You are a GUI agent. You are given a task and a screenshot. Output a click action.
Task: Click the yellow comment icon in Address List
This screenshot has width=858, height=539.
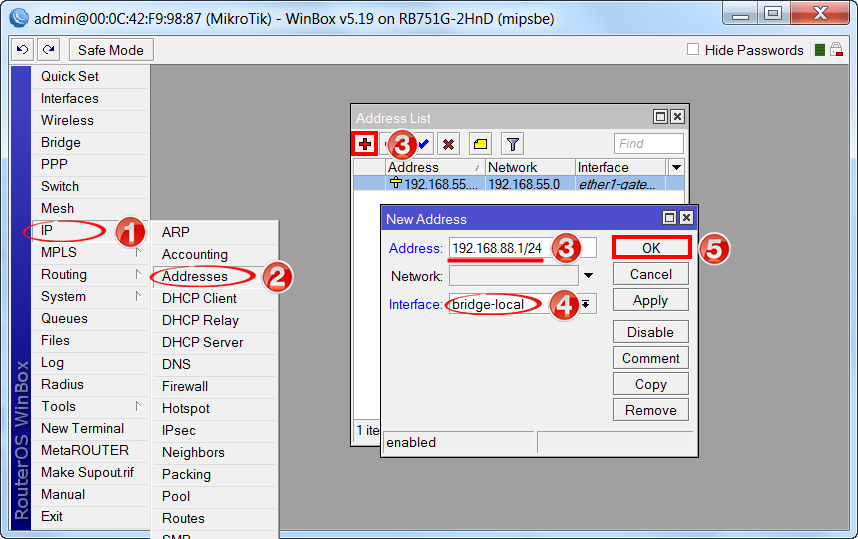tap(480, 144)
